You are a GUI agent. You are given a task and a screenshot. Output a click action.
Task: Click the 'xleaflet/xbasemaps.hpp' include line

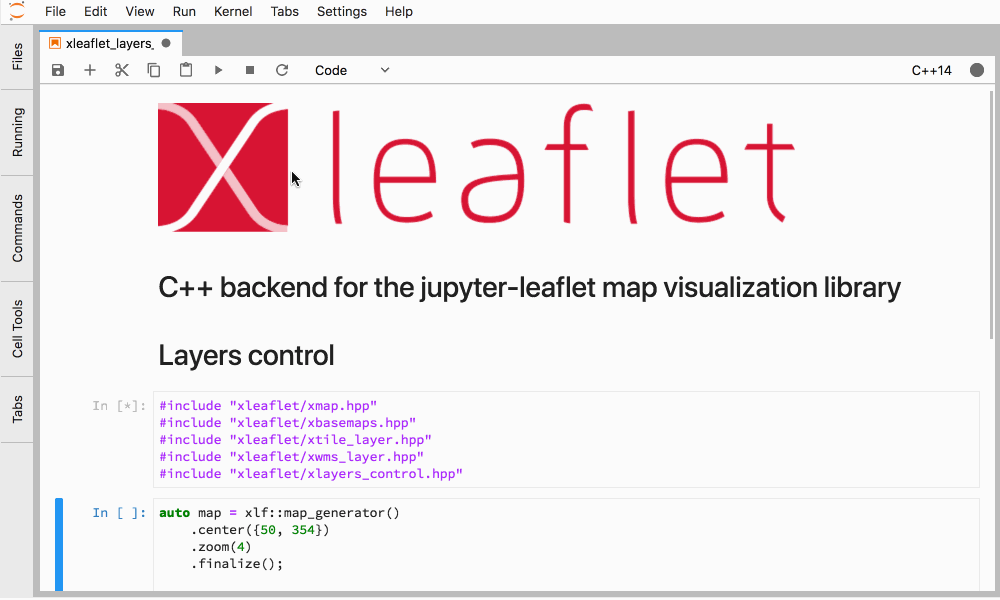click(x=288, y=423)
